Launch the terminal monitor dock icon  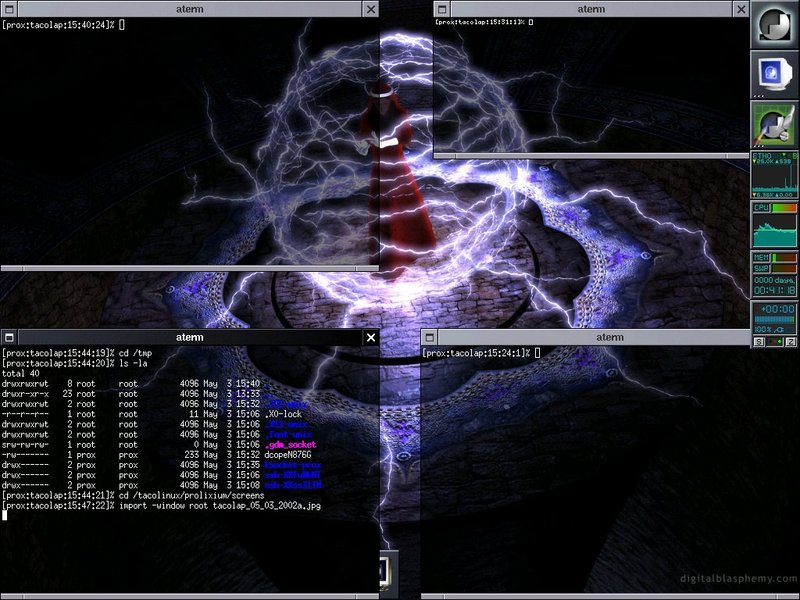(774, 74)
